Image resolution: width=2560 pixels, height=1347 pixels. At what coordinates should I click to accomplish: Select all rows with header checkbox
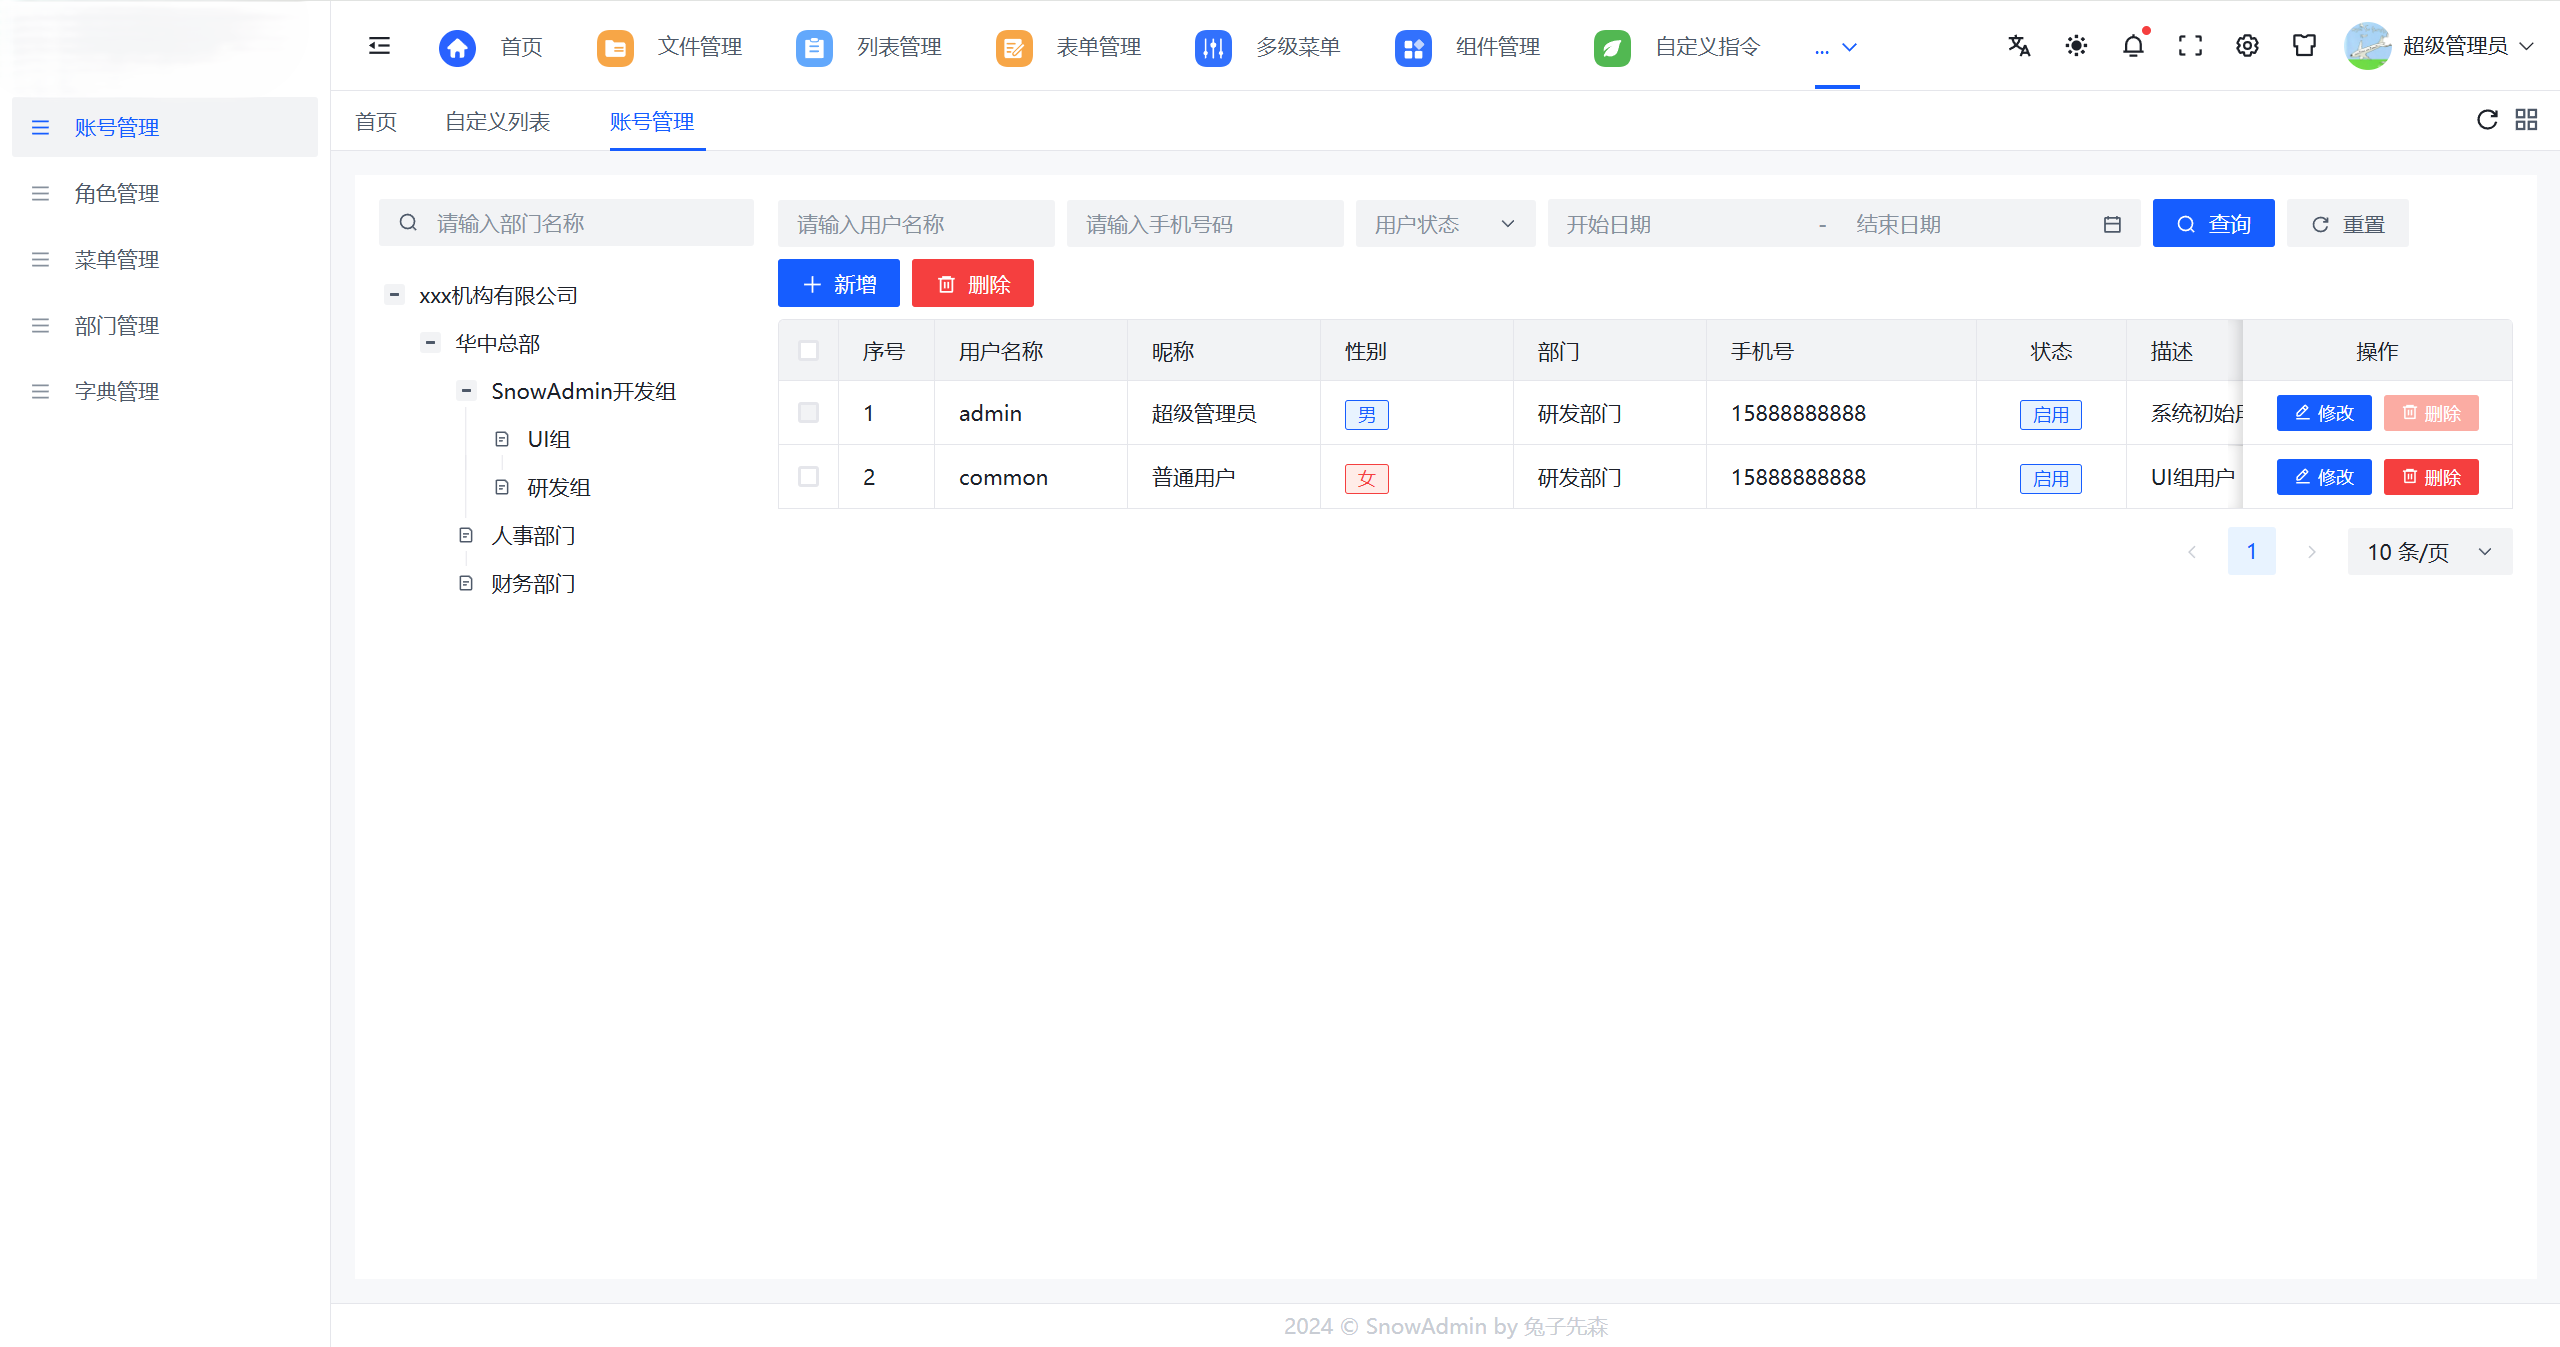pos(808,350)
